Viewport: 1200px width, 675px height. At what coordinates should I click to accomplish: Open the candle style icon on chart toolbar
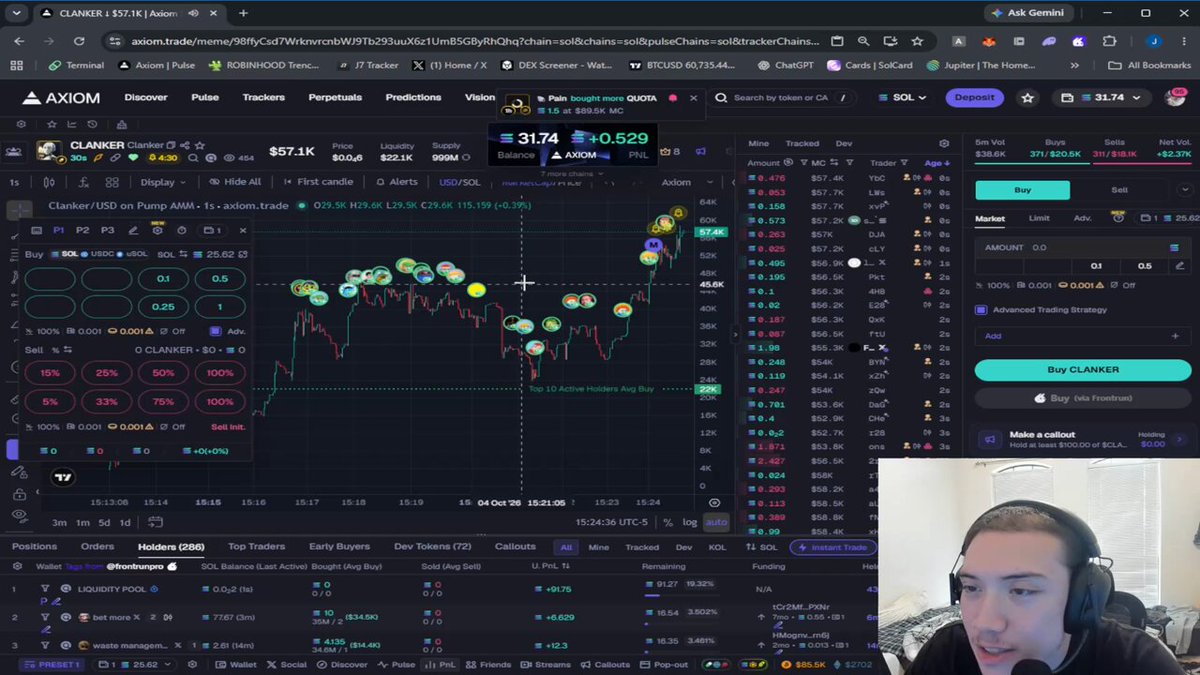(x=49, y=182)
